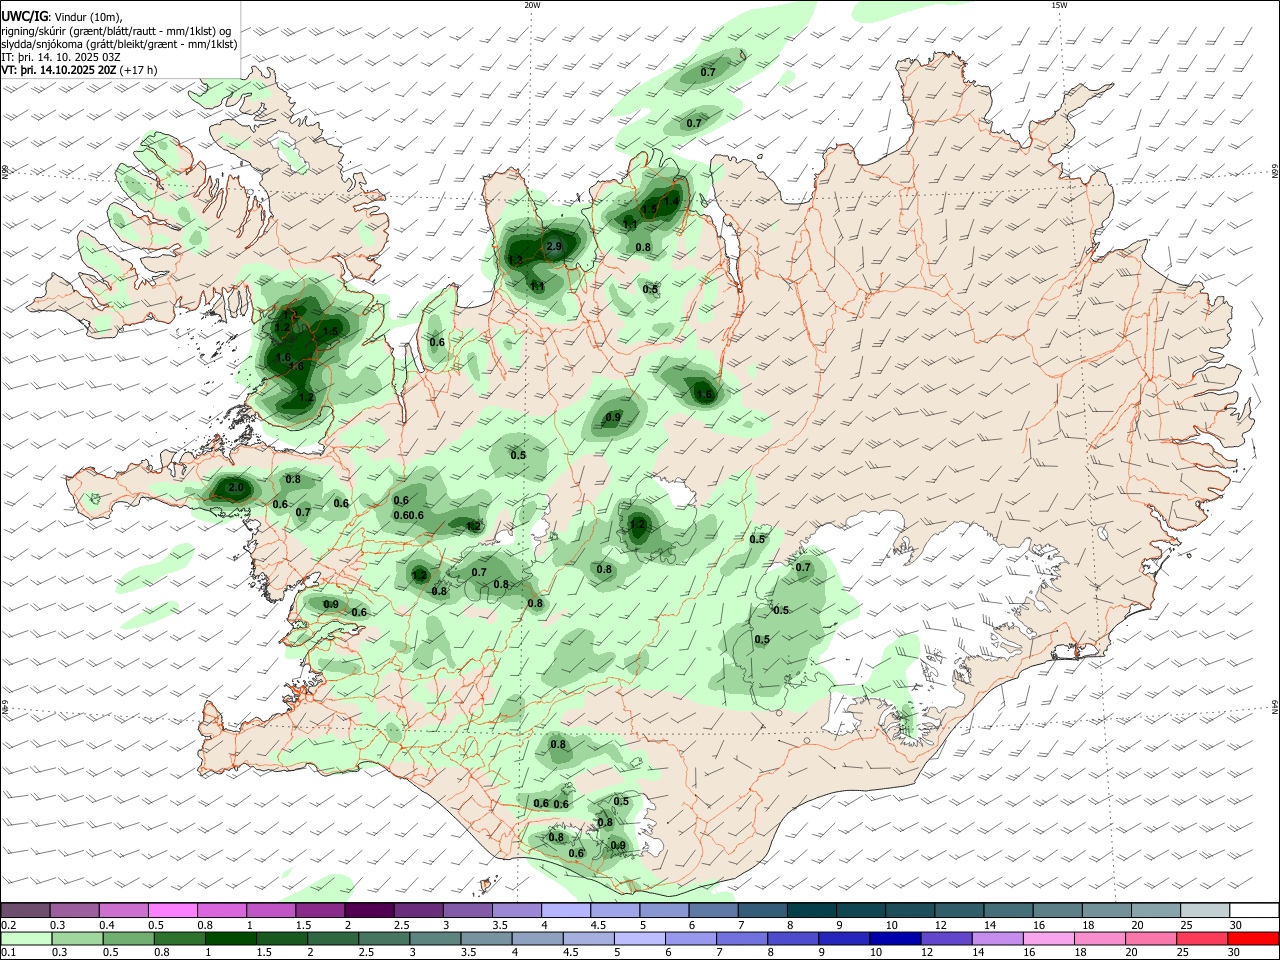The height and width of the screenshot is (960, 1280).
Task: Select the 0.3 light green rain swatch
Action: click(x=76, y=938)
